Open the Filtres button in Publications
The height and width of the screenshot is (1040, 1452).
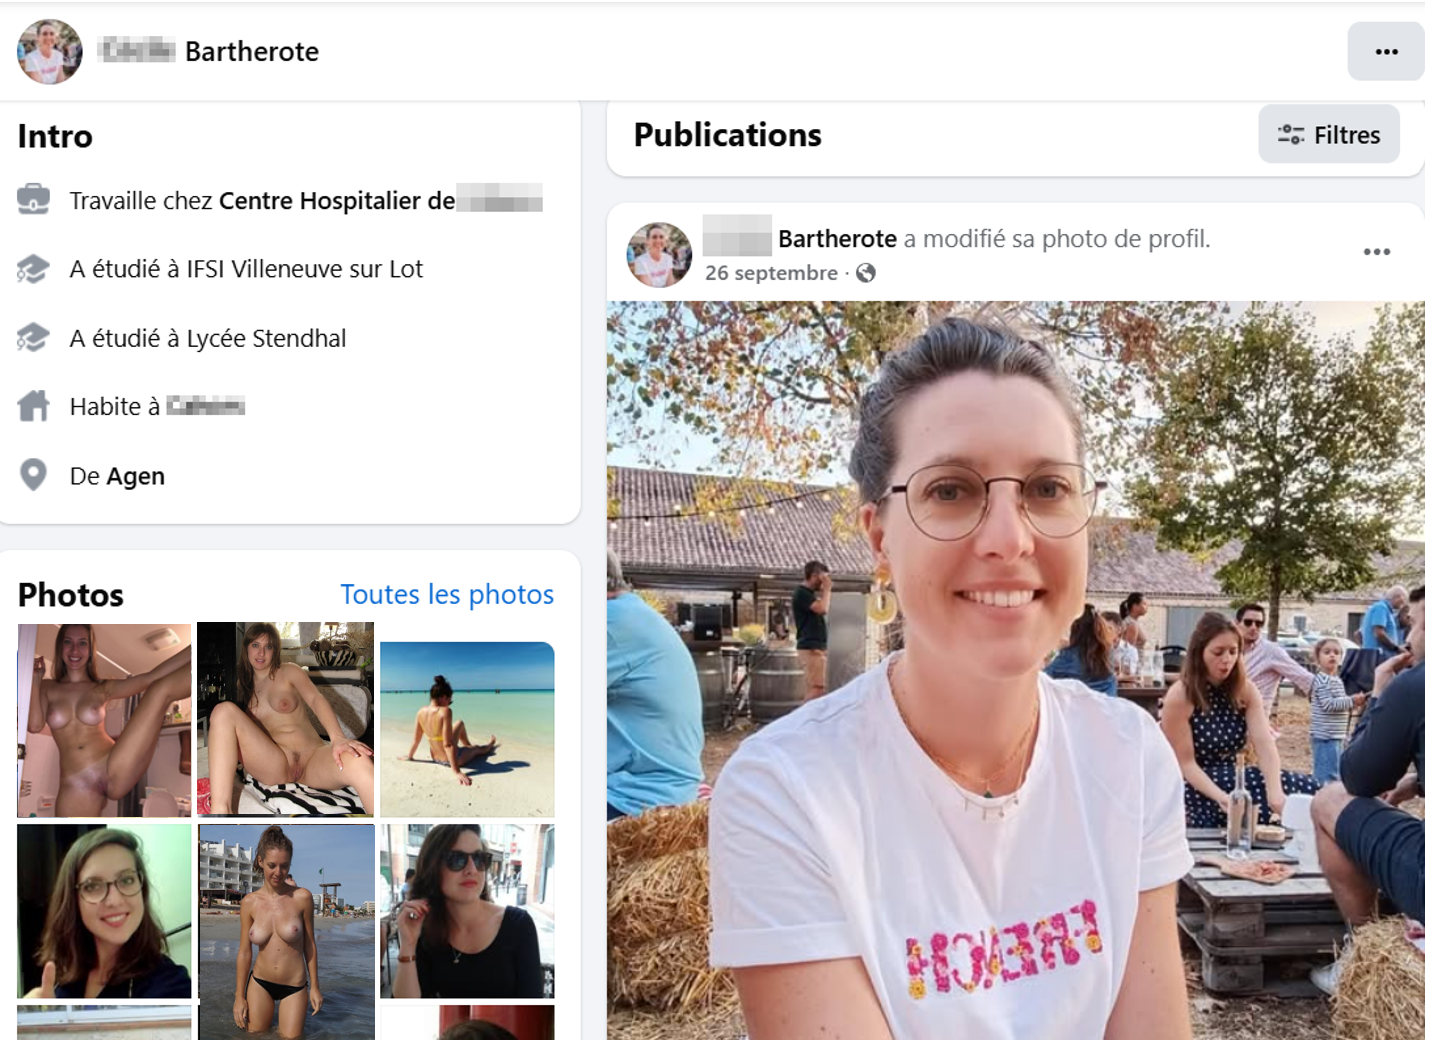pos(1329,134)
